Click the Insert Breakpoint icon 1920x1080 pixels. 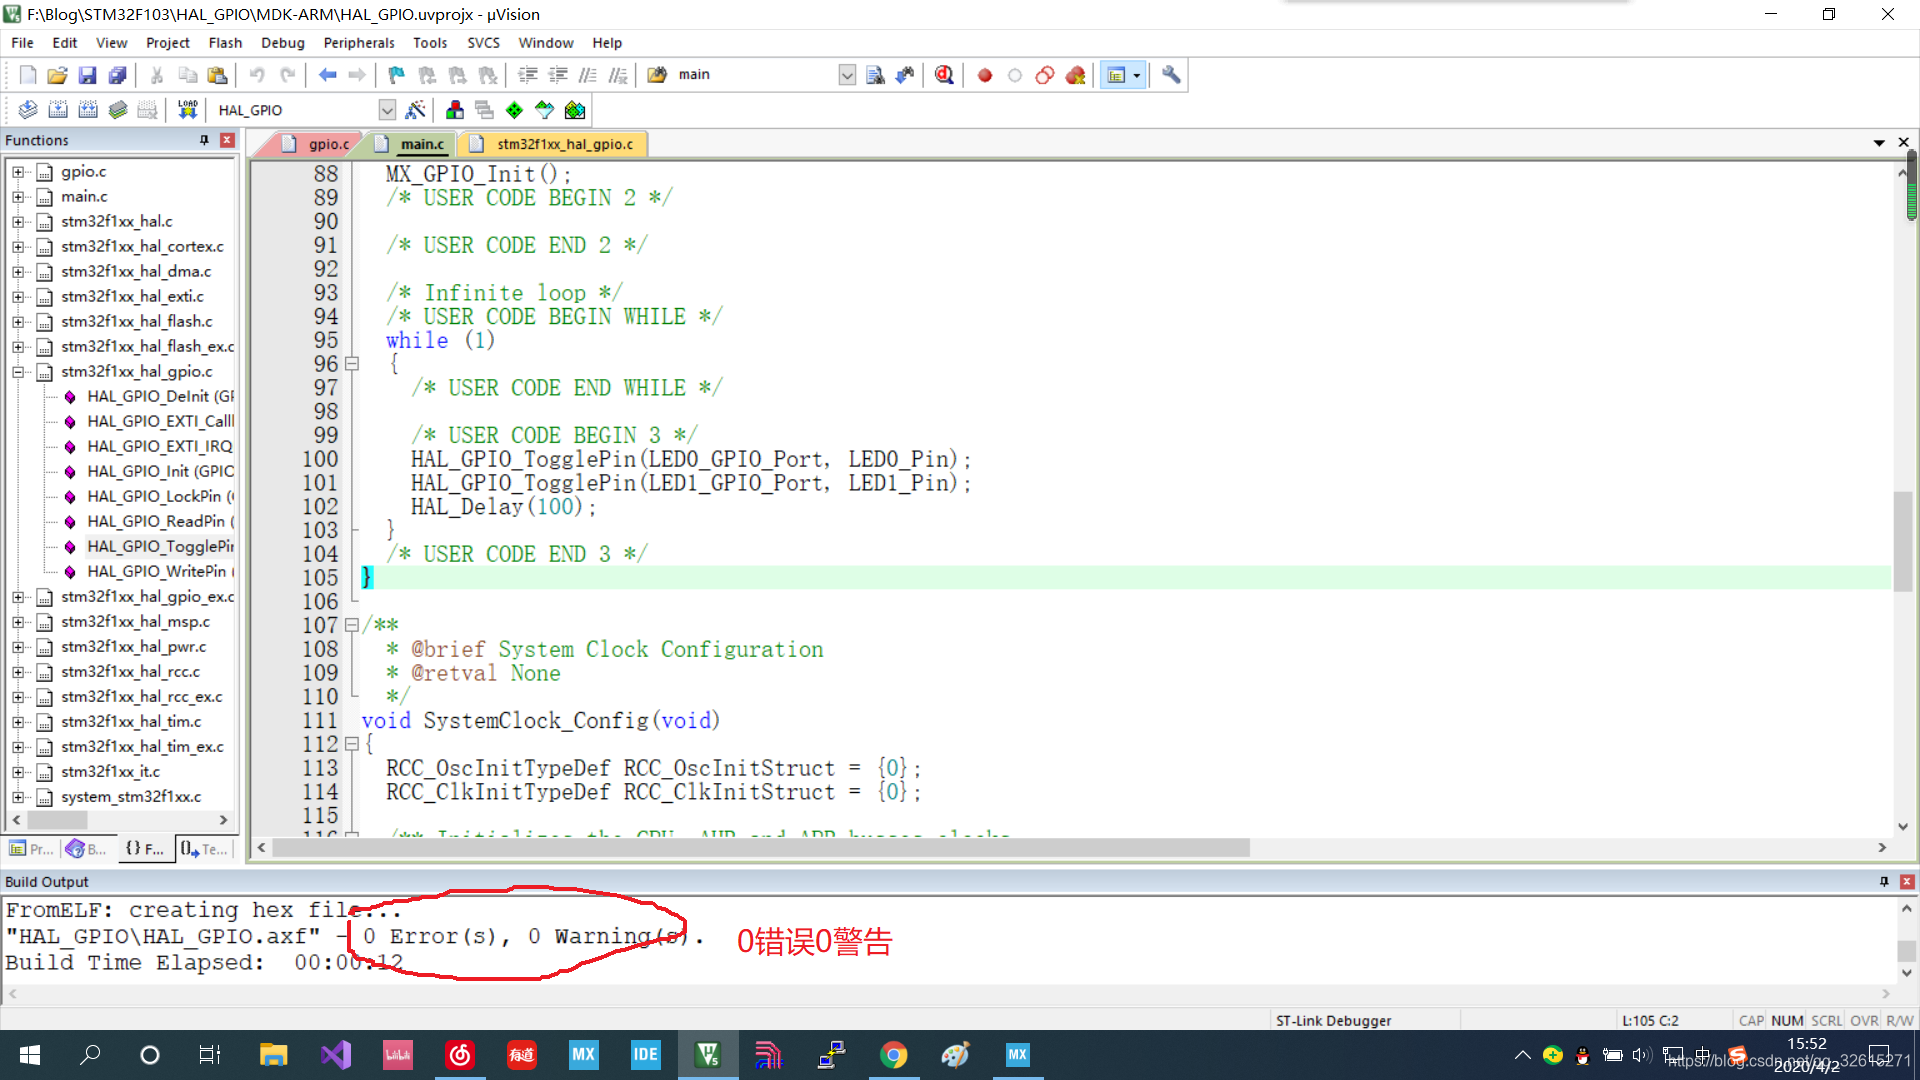985,74
